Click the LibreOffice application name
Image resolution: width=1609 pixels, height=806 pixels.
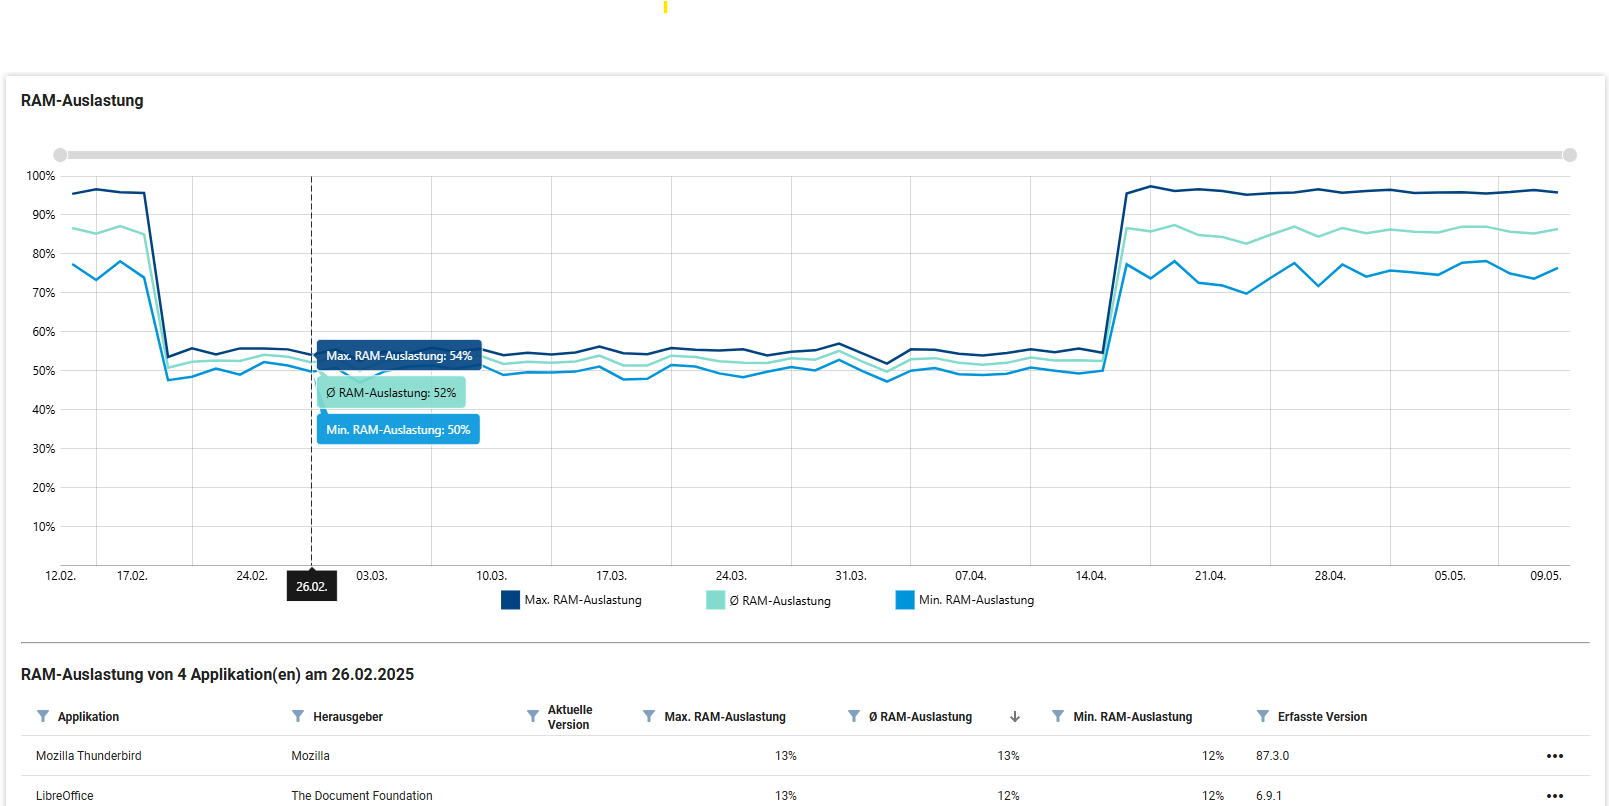click(65, 796)
